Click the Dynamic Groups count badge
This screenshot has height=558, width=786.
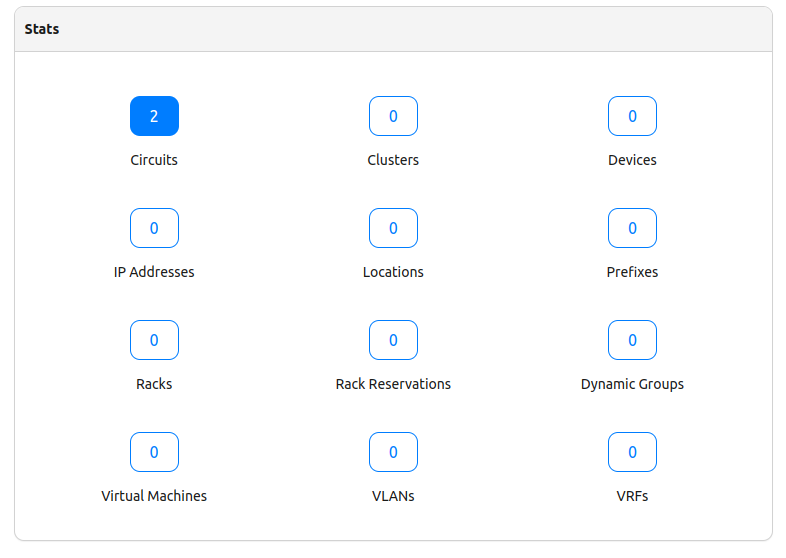(x=632, y=340)
